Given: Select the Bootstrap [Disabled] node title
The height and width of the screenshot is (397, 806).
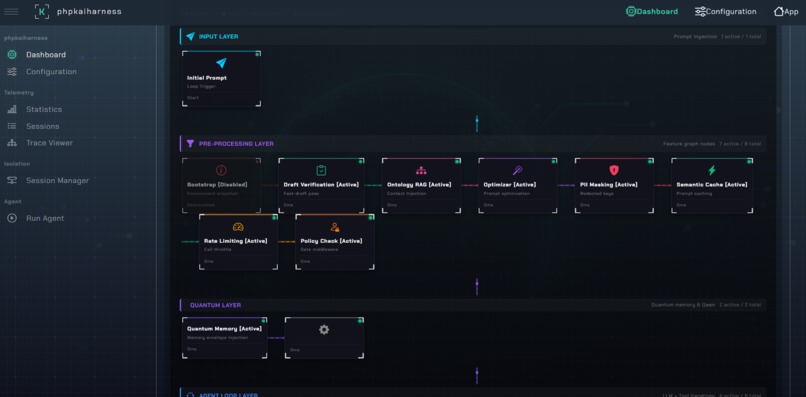Looking at the screenshot, I should tap(217, 185).
